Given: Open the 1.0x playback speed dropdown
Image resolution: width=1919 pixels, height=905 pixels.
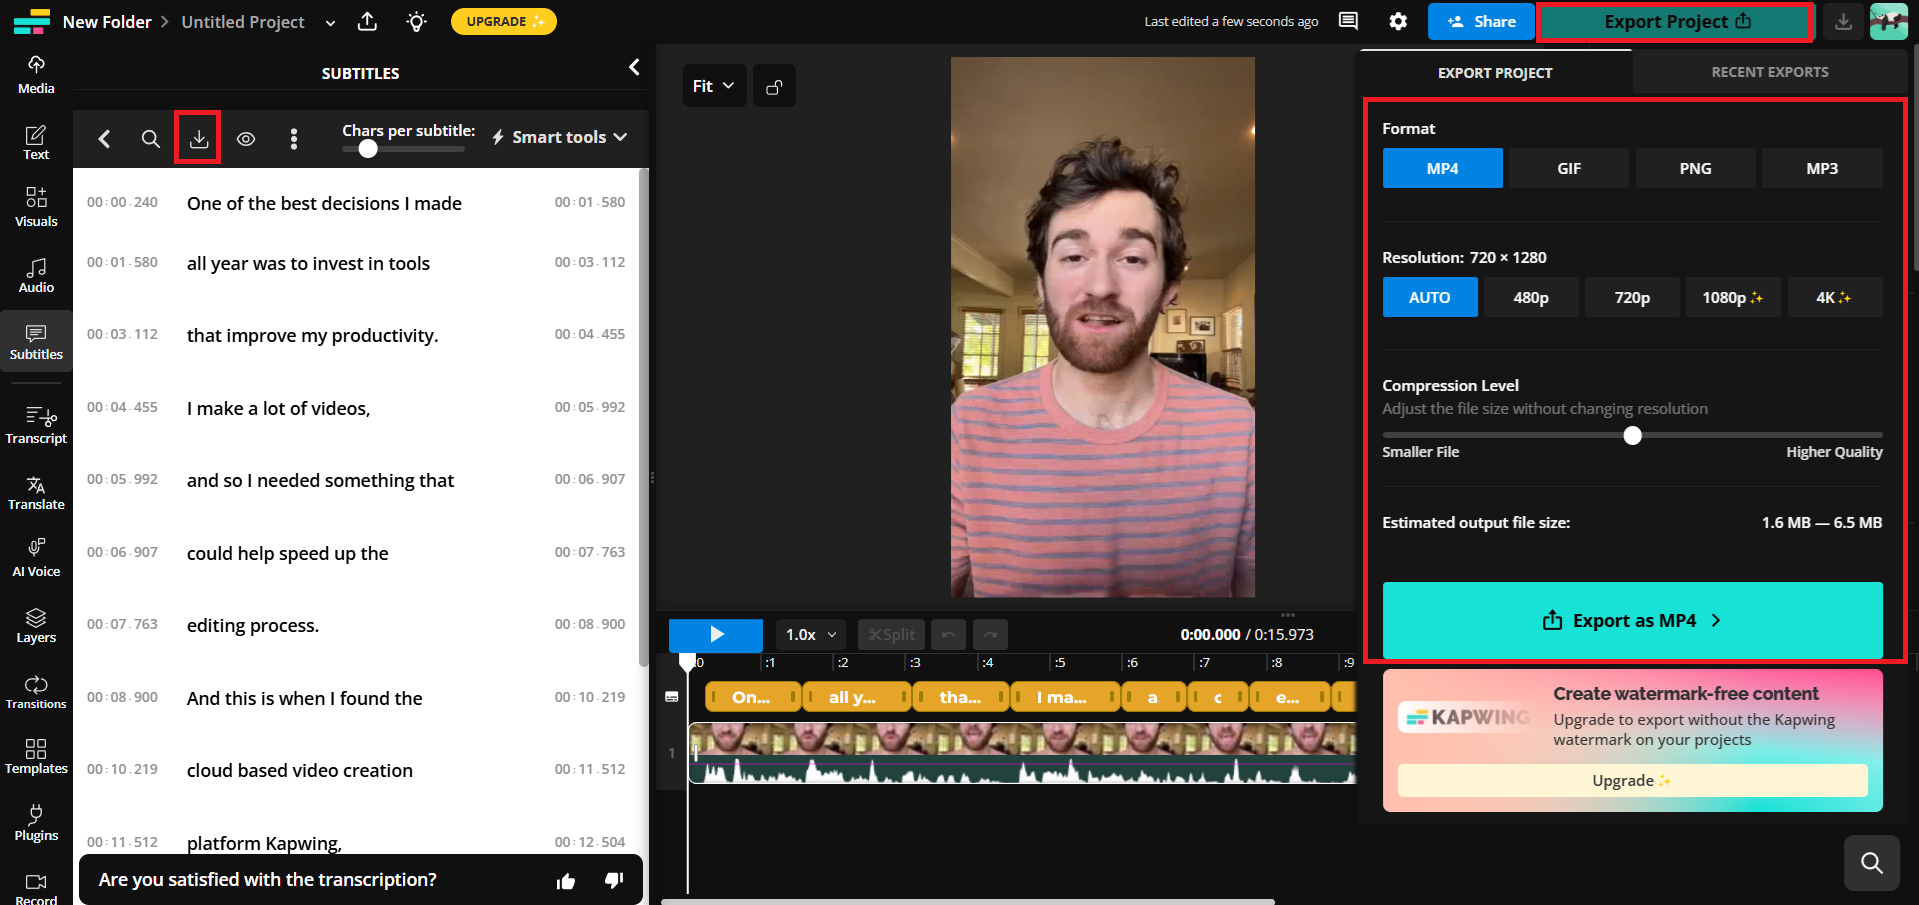Looking at the screenshot, I should (x=811, y=634).
